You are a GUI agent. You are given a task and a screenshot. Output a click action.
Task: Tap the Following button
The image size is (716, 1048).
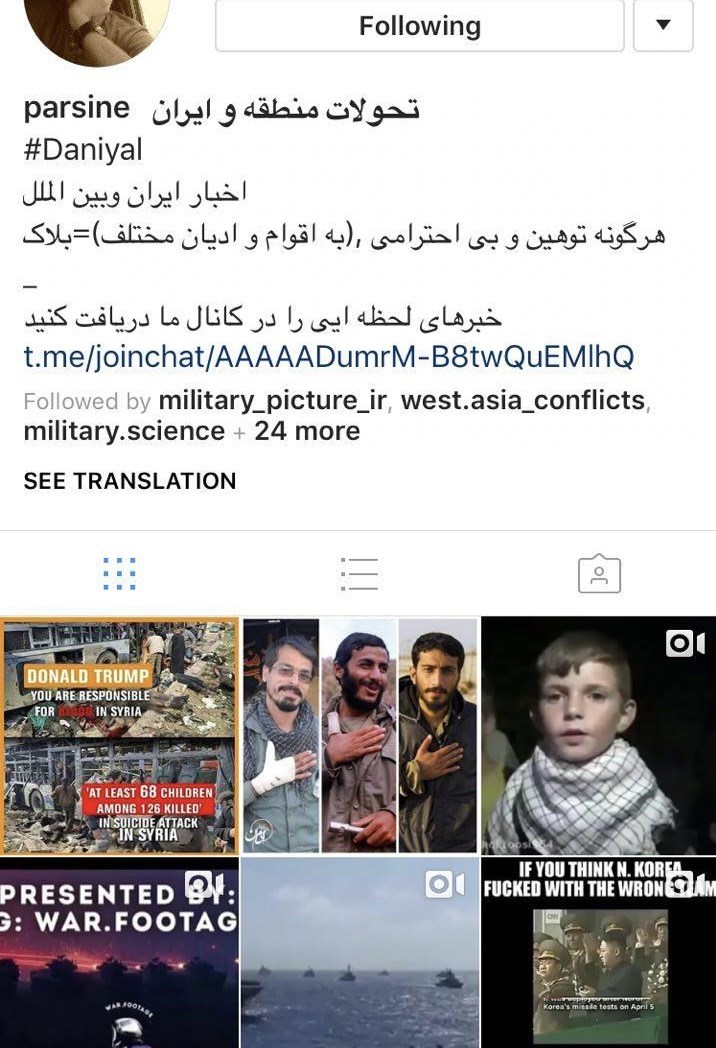click(420, 25)
